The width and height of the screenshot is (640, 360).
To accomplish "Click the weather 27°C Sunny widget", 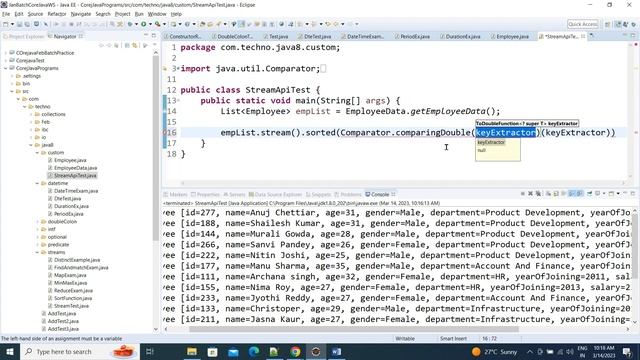I will pyautogui.click(x=494, y=351).
